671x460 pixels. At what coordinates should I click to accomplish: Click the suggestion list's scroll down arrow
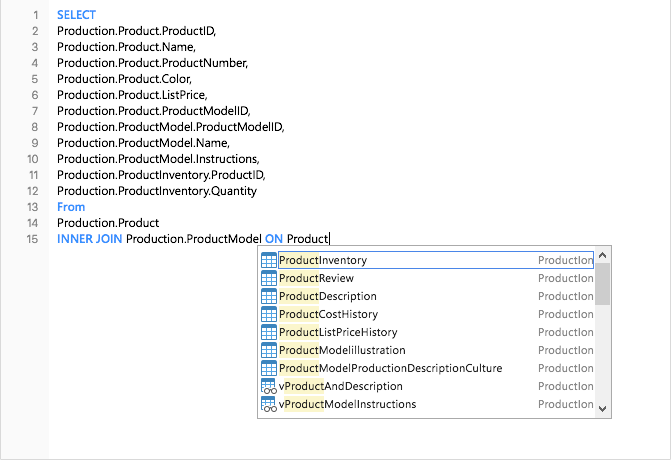coord(602,408)
